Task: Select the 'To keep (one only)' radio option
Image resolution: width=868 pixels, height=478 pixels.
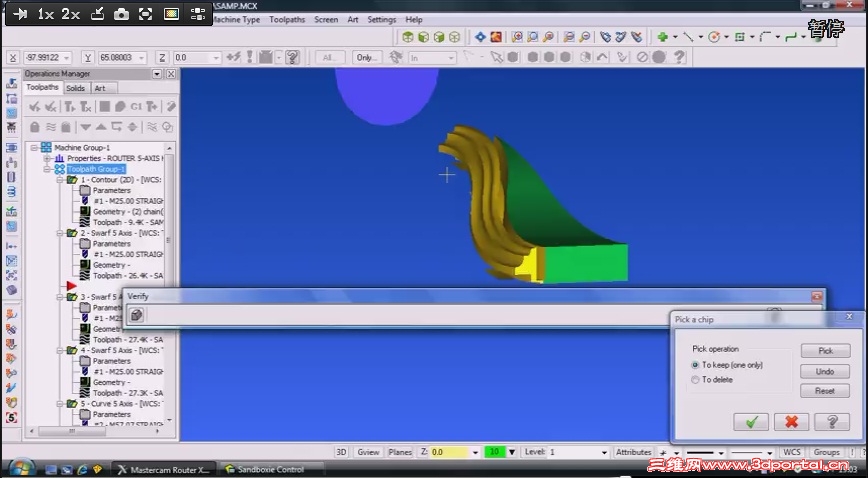Action: (695, 365)
